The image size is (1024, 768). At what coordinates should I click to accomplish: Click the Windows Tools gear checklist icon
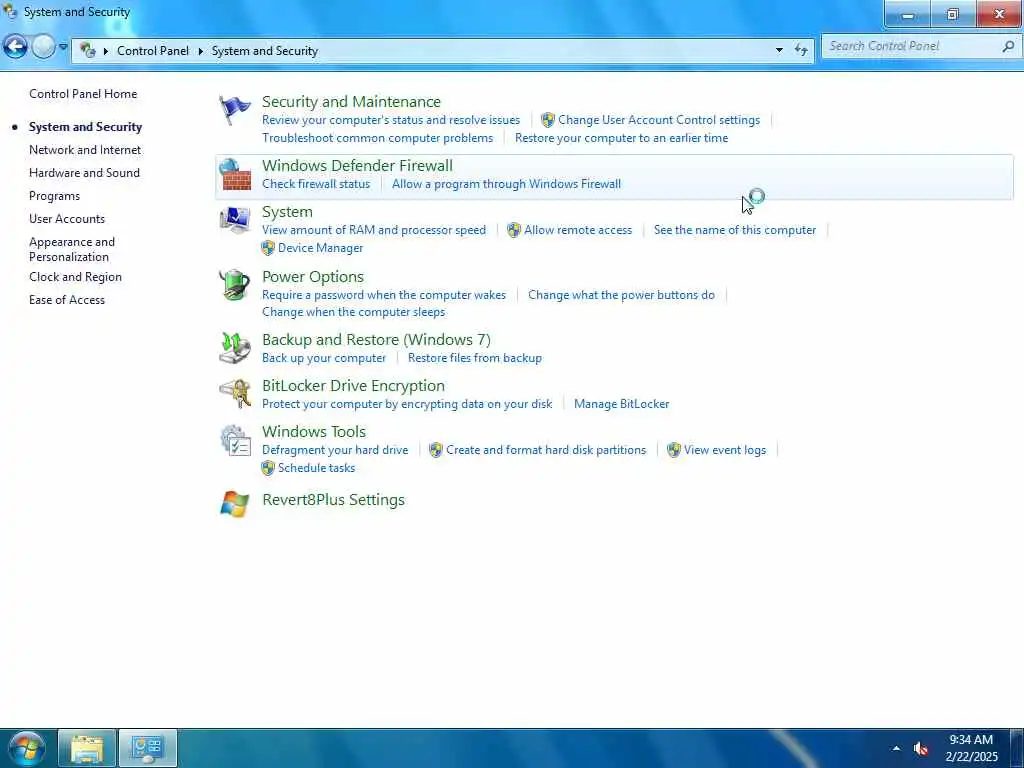[x=234, y=440]
